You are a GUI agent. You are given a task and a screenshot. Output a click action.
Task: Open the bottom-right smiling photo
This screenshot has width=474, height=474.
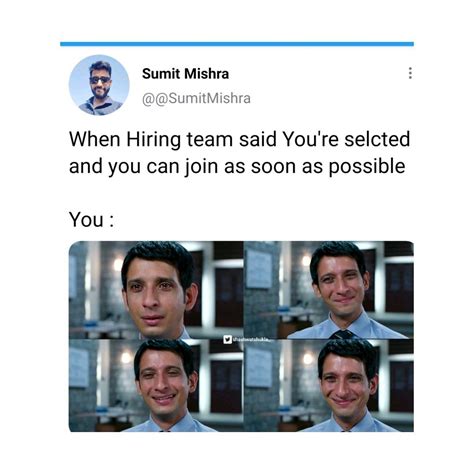pyautogui.click(x=329, y=385)
